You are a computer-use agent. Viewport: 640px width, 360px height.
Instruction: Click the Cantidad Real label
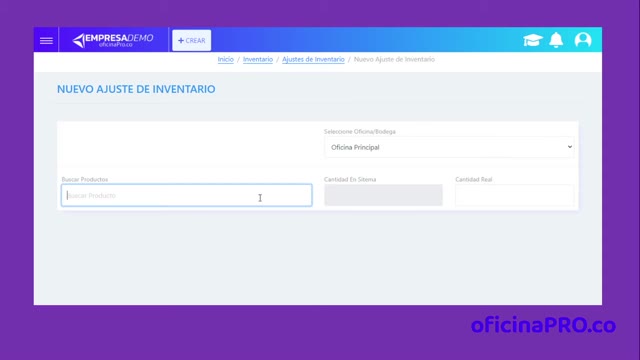474,179
